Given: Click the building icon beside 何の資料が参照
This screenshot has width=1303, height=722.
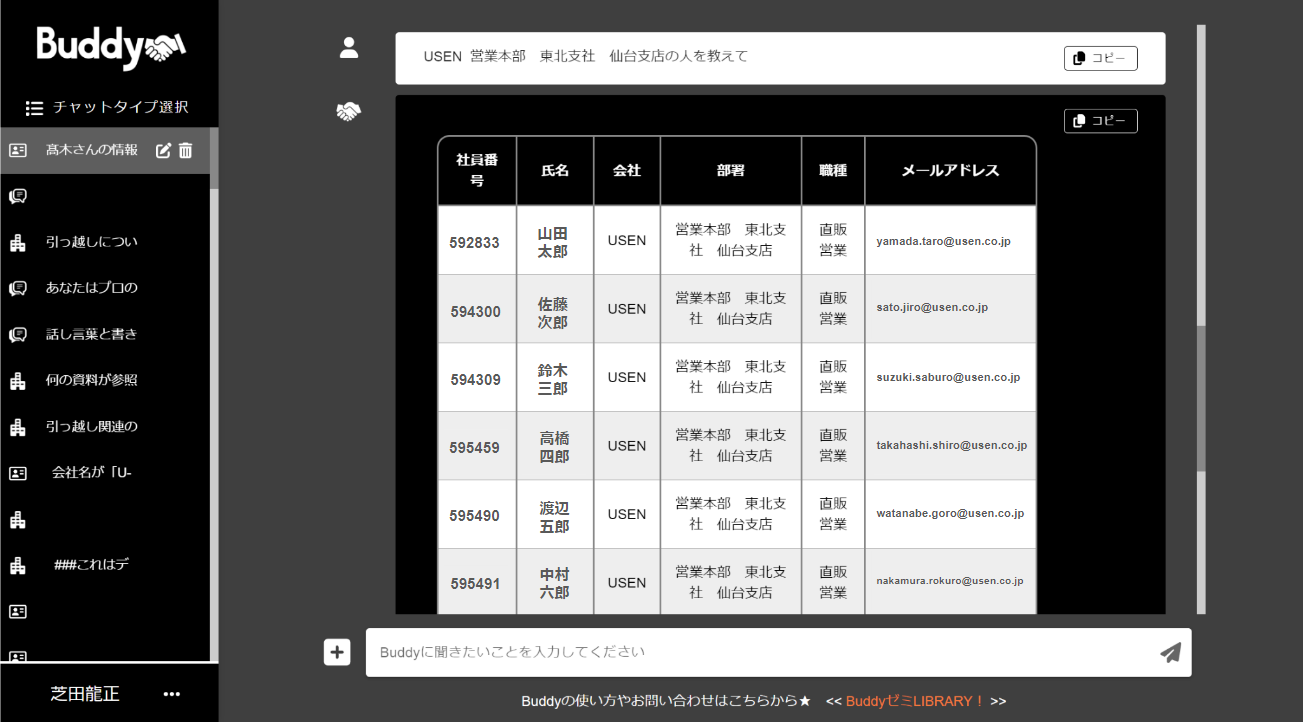Looking at the screenshot, I should pyautogui.click(x=17, y=381).
